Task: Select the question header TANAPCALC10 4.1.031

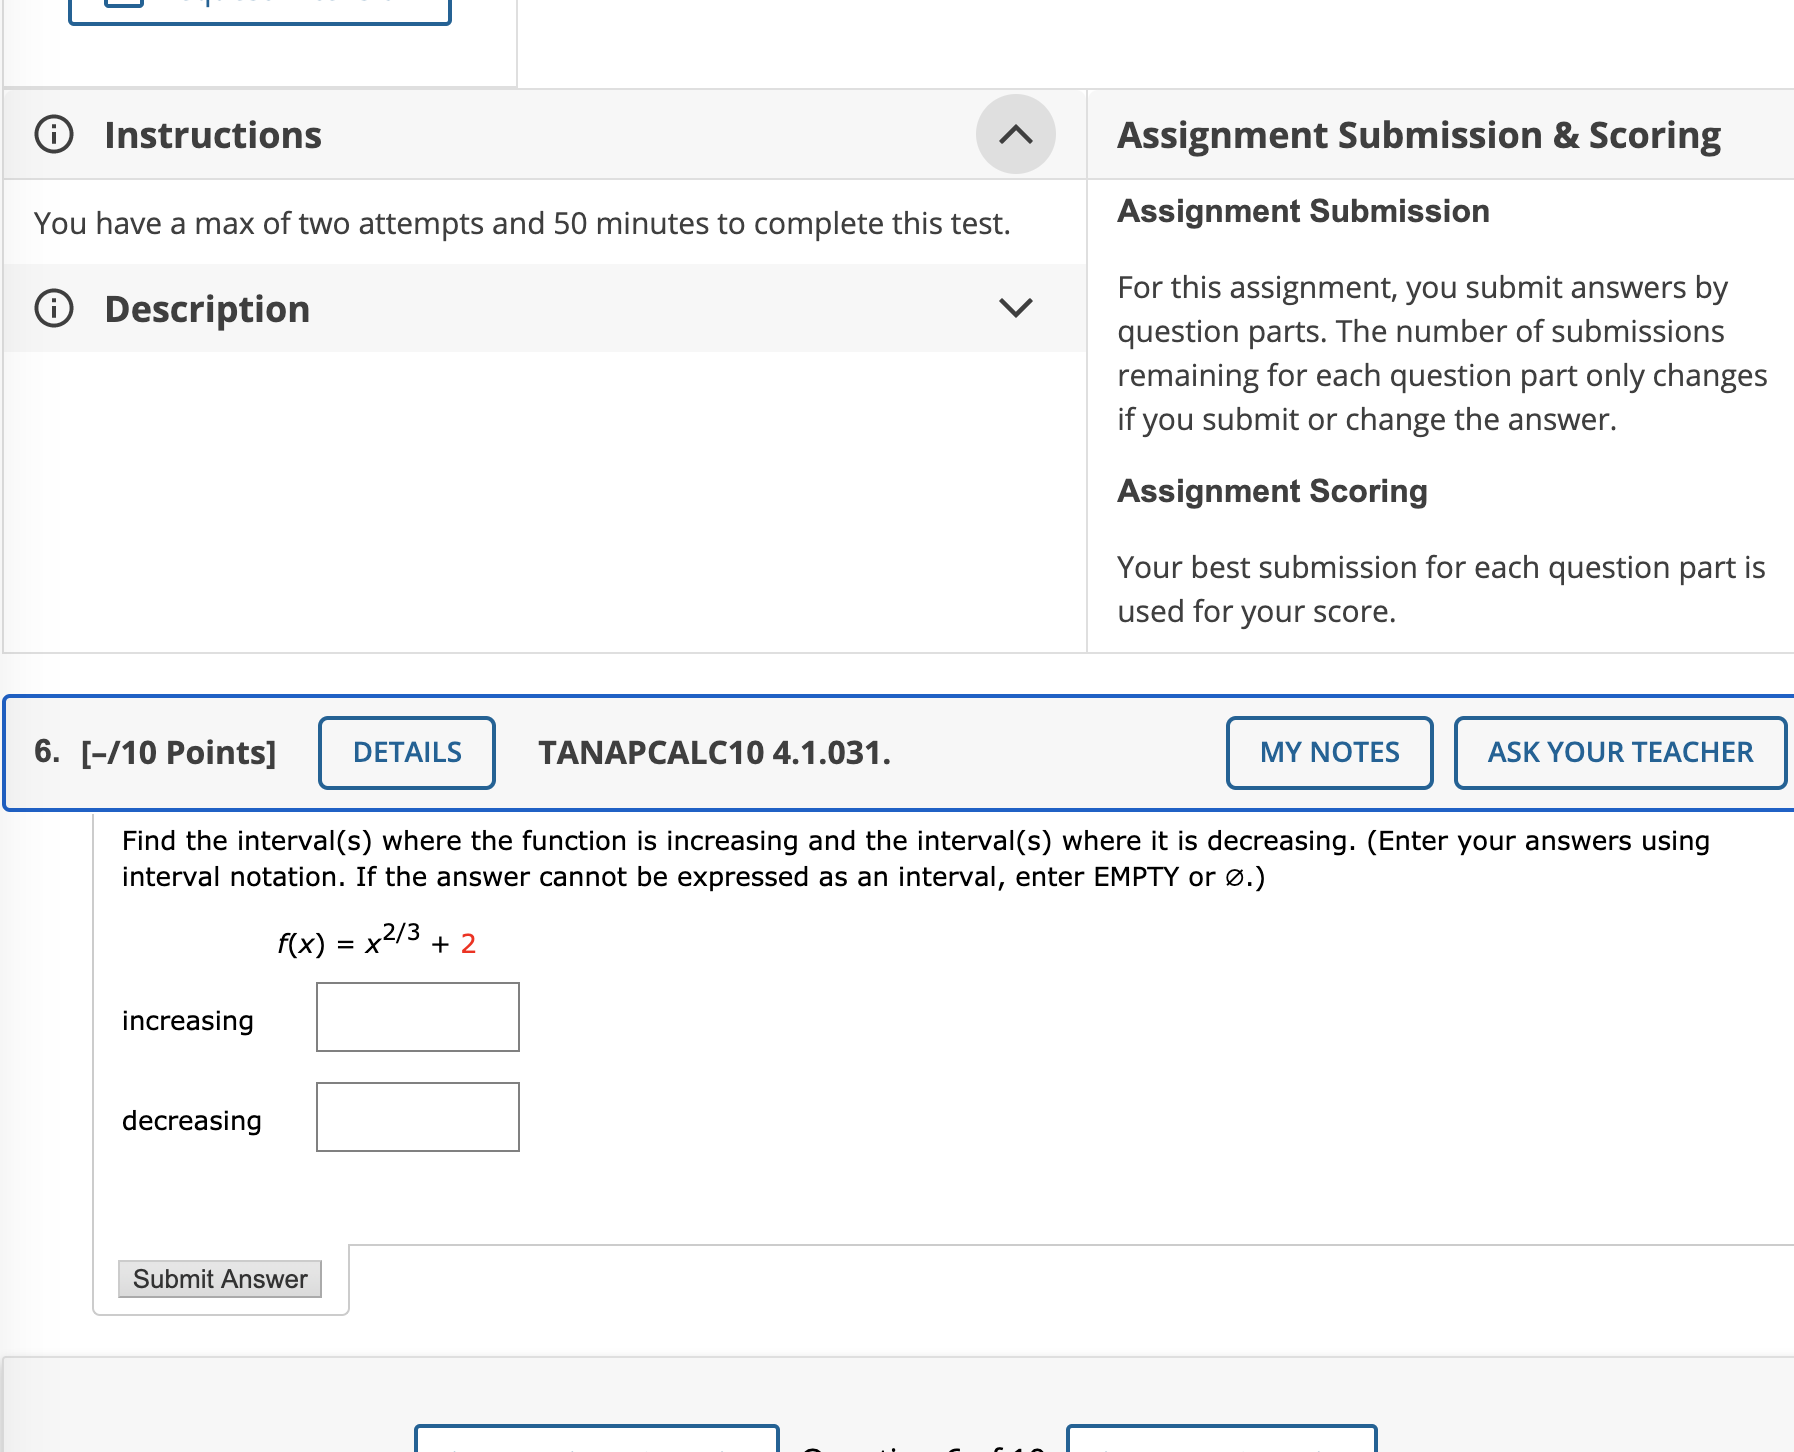Action: 712,752
